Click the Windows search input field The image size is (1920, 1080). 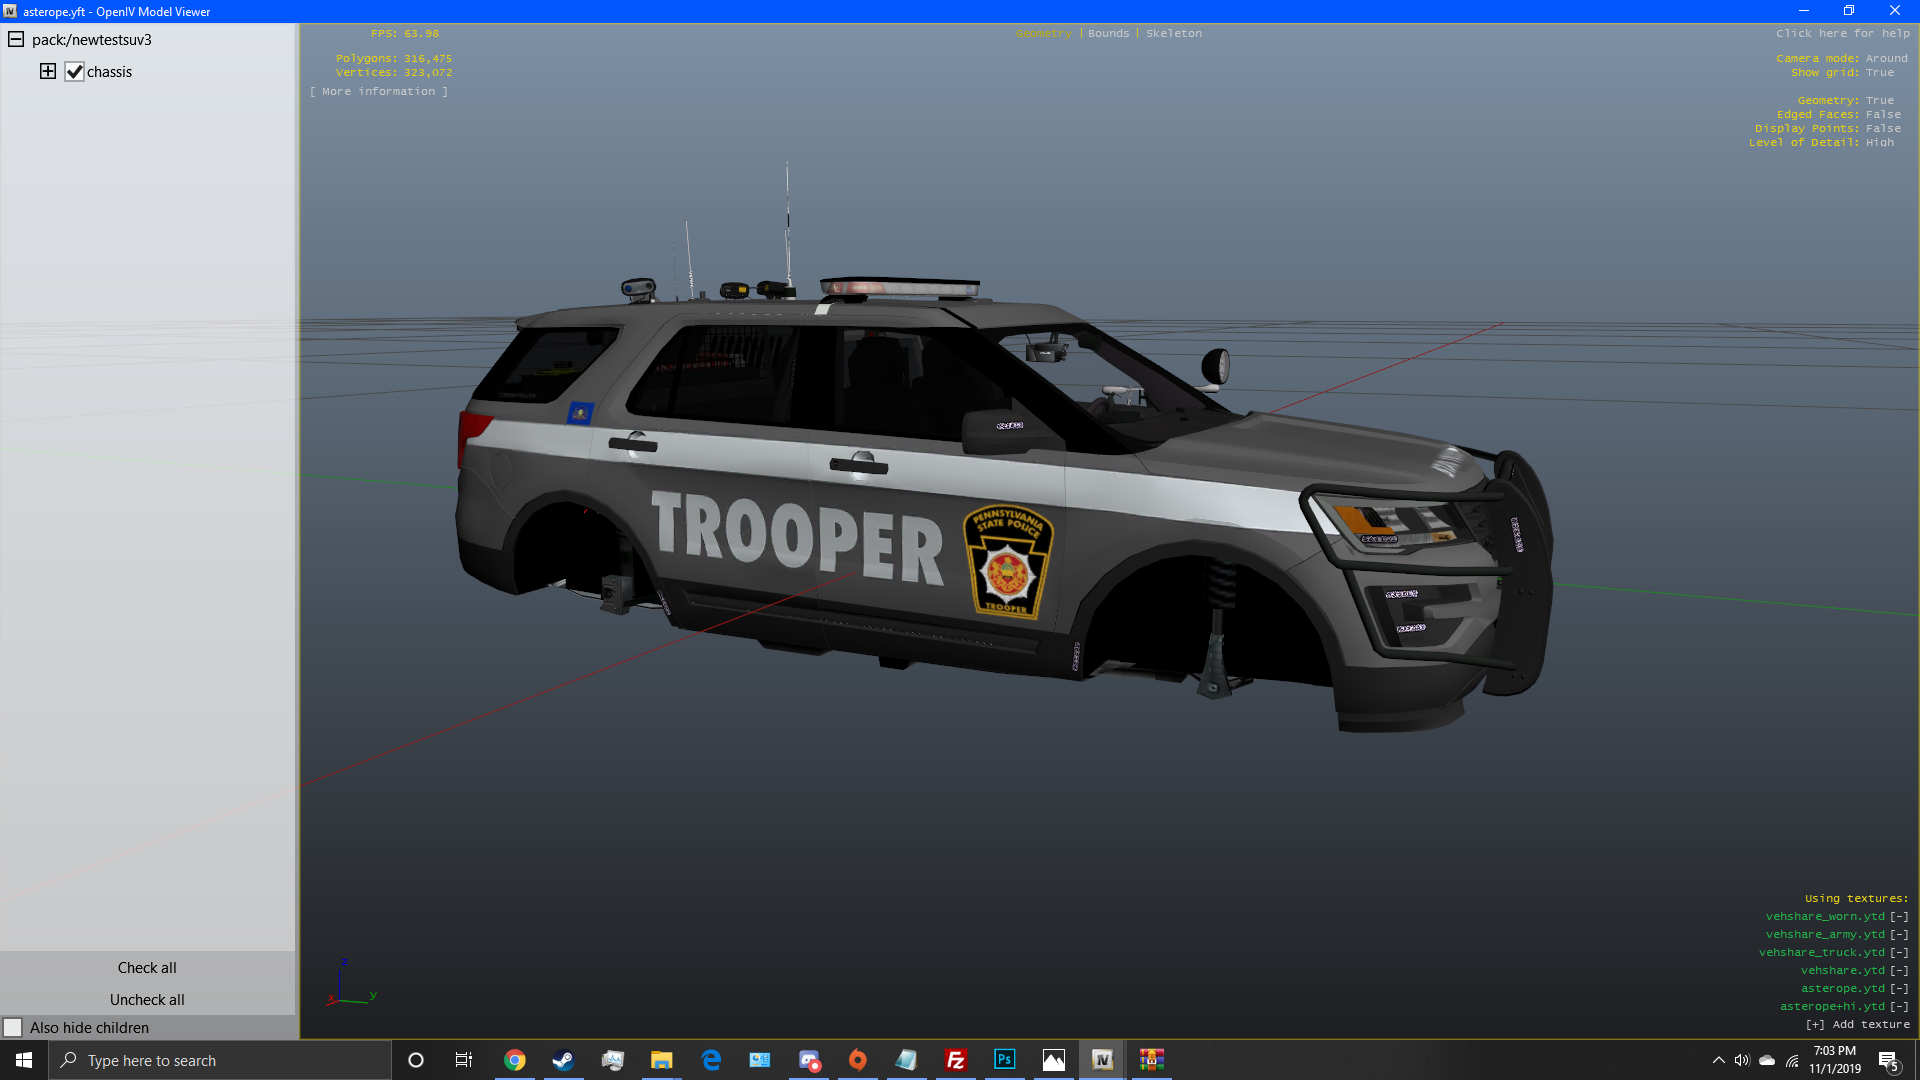220,1060
